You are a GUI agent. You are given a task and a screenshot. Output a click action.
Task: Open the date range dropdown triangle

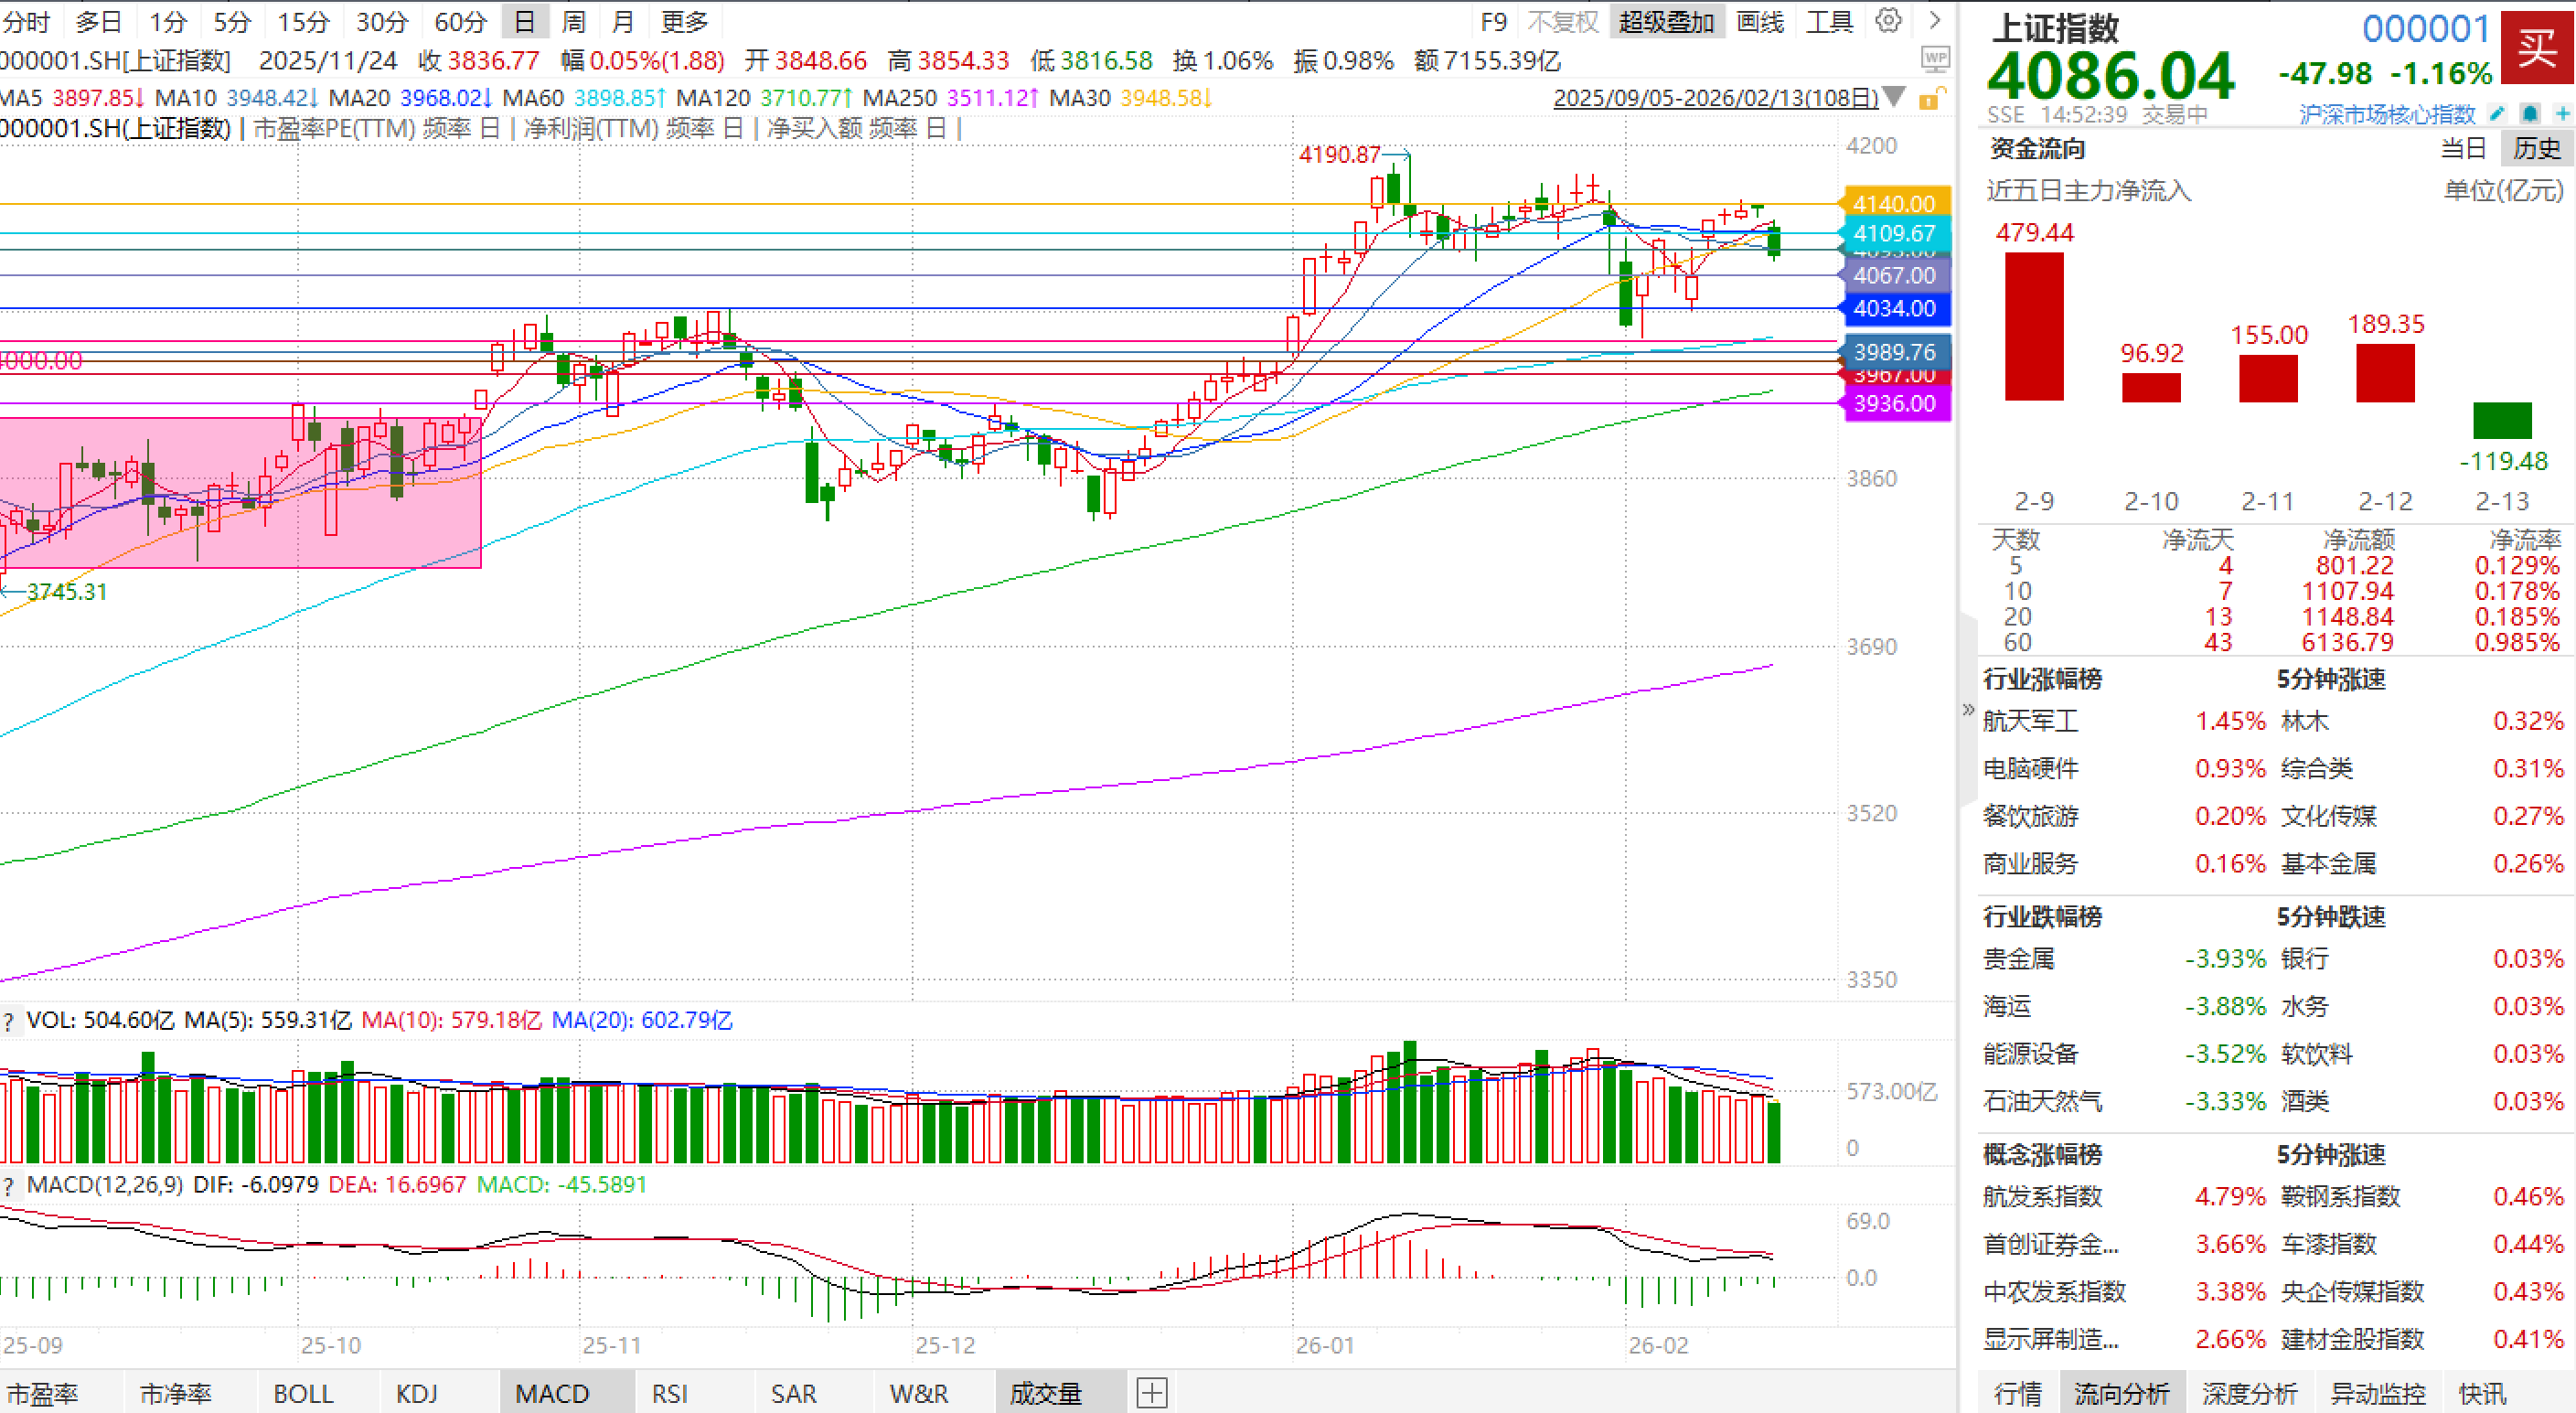[x=1894, y=98]
